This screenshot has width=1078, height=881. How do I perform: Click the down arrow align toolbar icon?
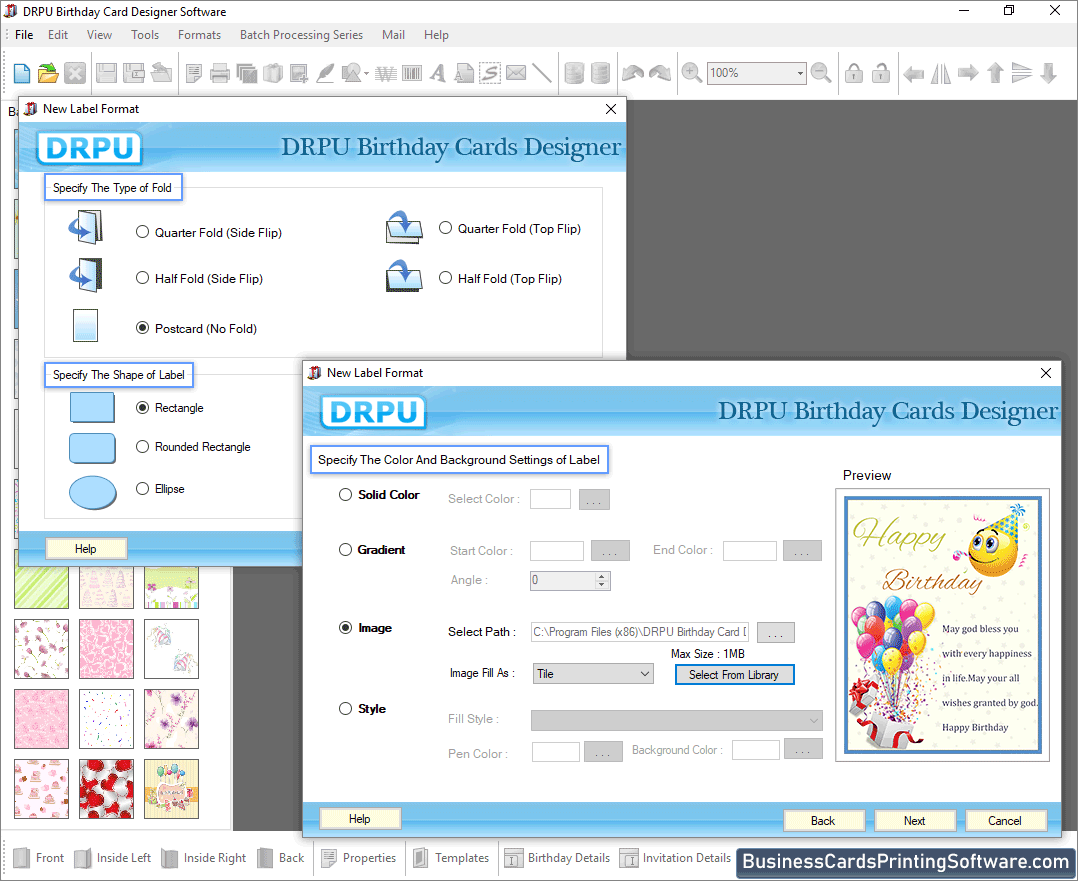click(x=1048, y=73)
